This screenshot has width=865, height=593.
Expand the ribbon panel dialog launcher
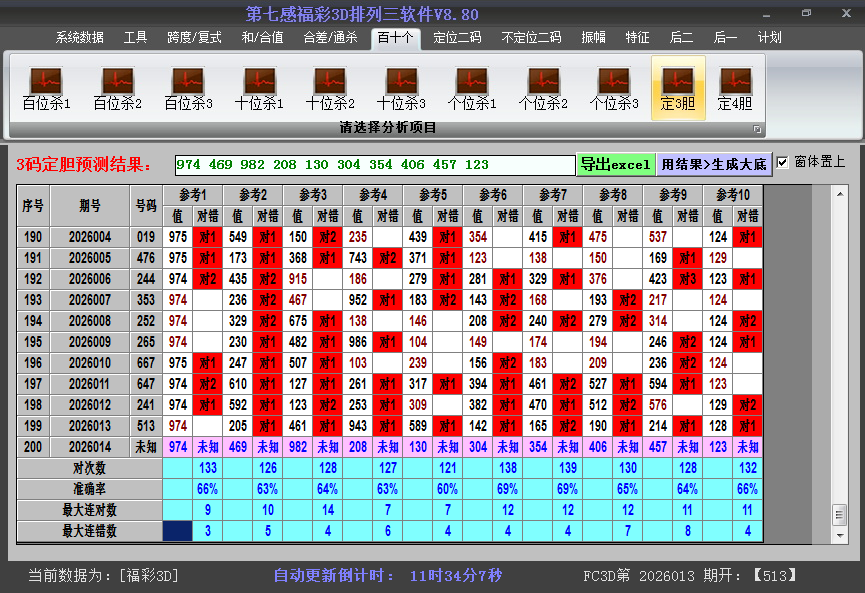757,129
